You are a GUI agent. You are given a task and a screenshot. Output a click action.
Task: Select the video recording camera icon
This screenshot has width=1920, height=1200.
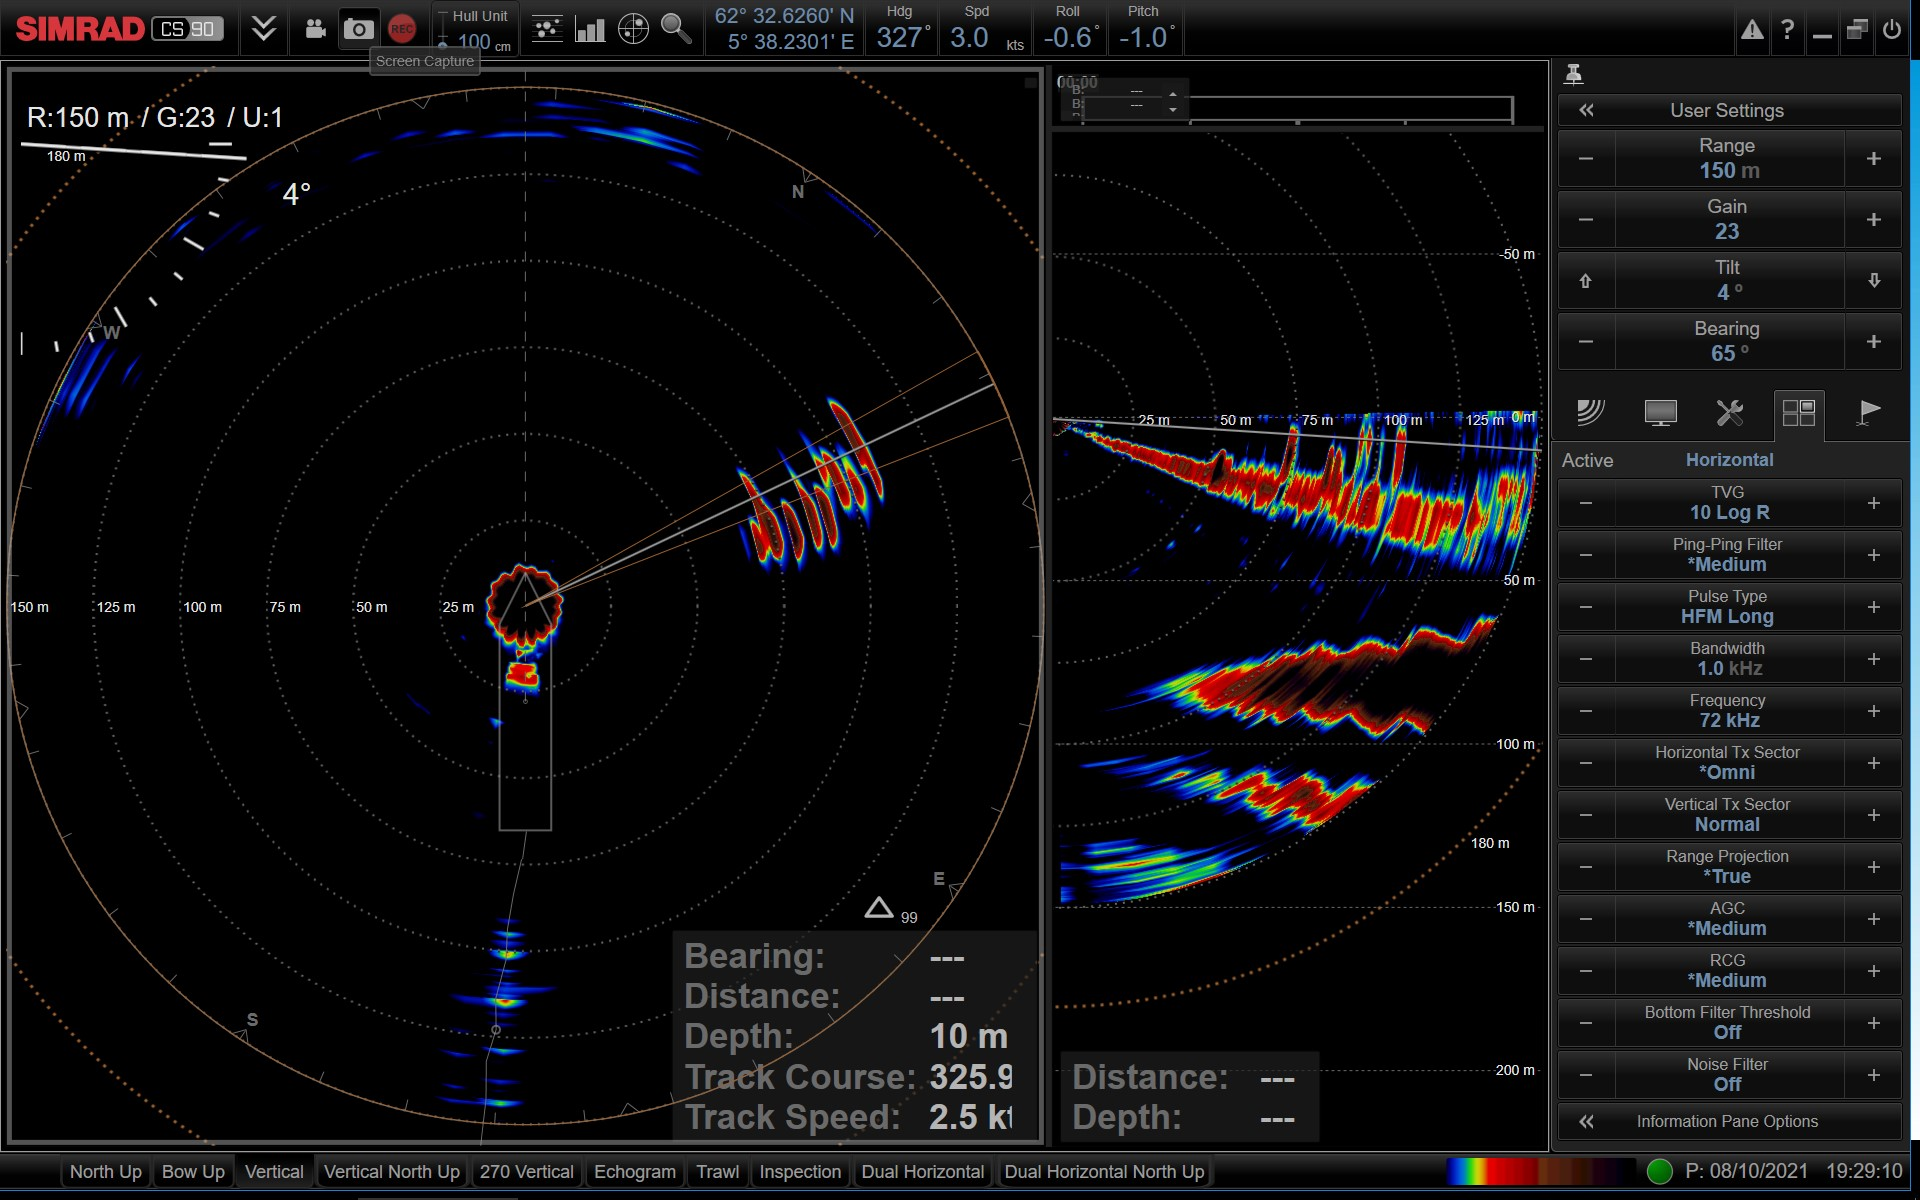pyautogui.click(x=316, y=28)
